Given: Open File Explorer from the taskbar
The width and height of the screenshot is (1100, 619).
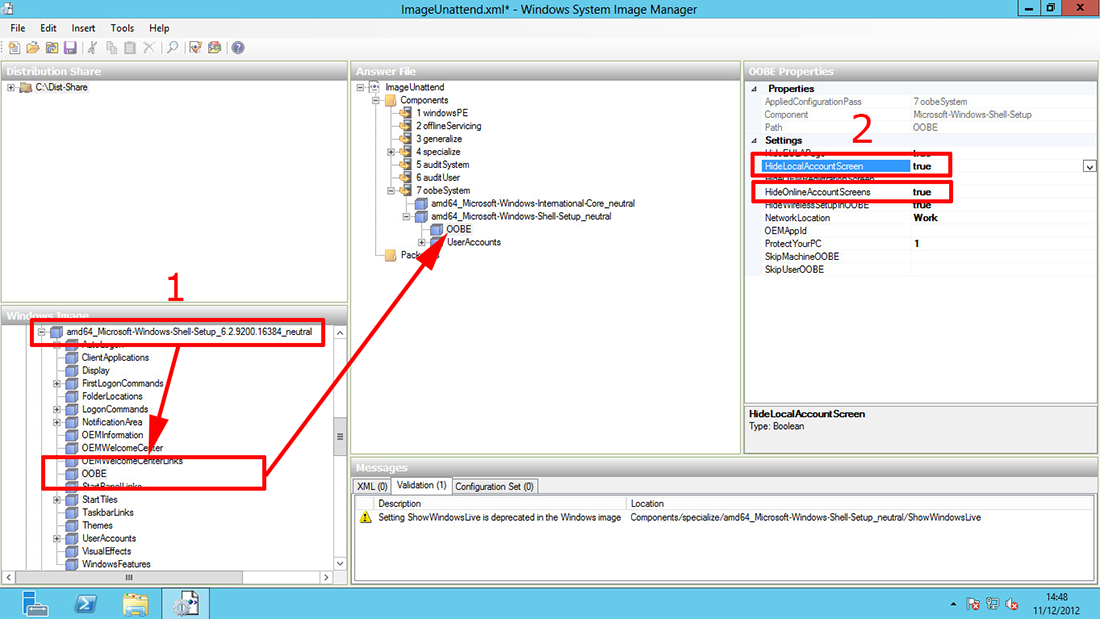Looking at the screenshot, I should click(135, 604).
